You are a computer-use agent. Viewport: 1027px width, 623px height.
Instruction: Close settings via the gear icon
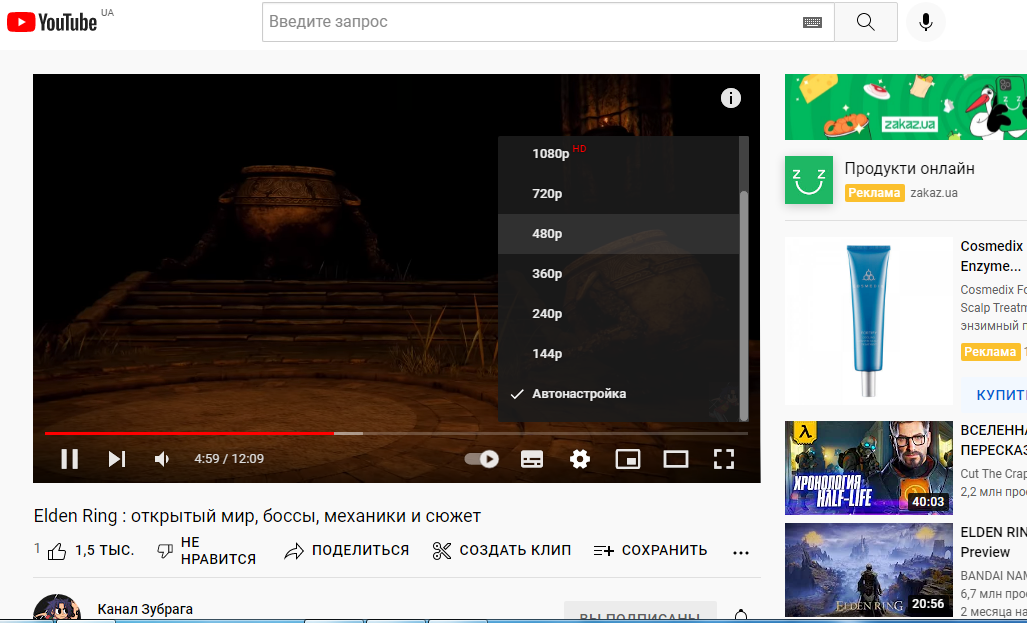[x=580, y=459]
